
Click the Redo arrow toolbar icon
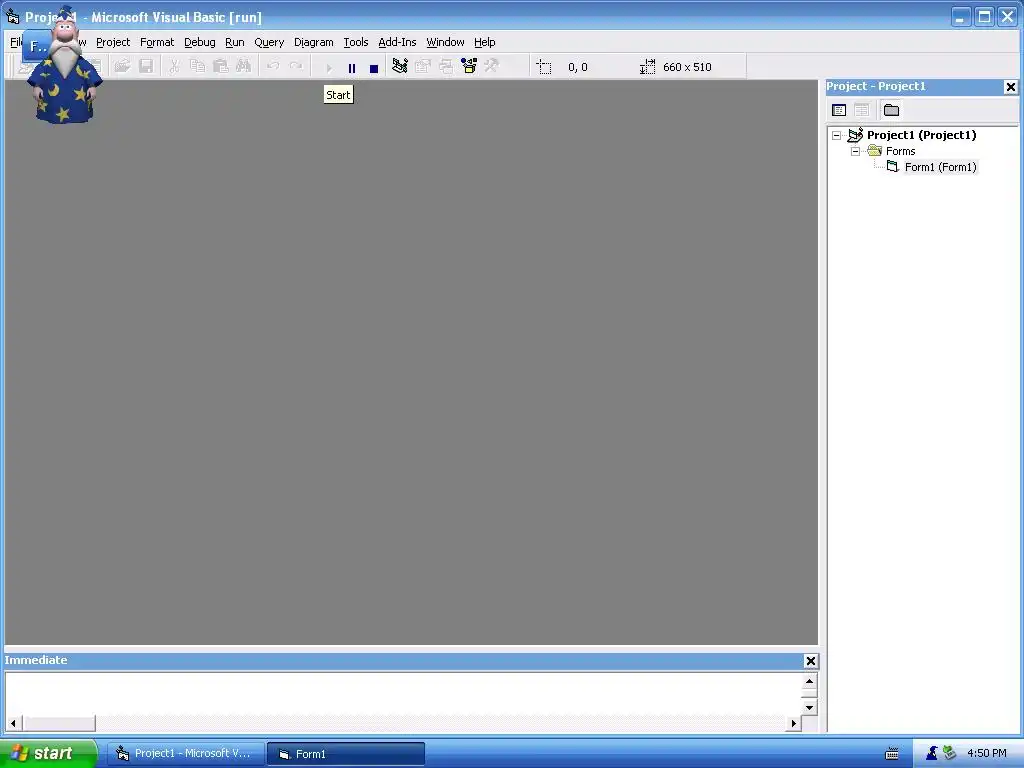(x=296, y=67)
